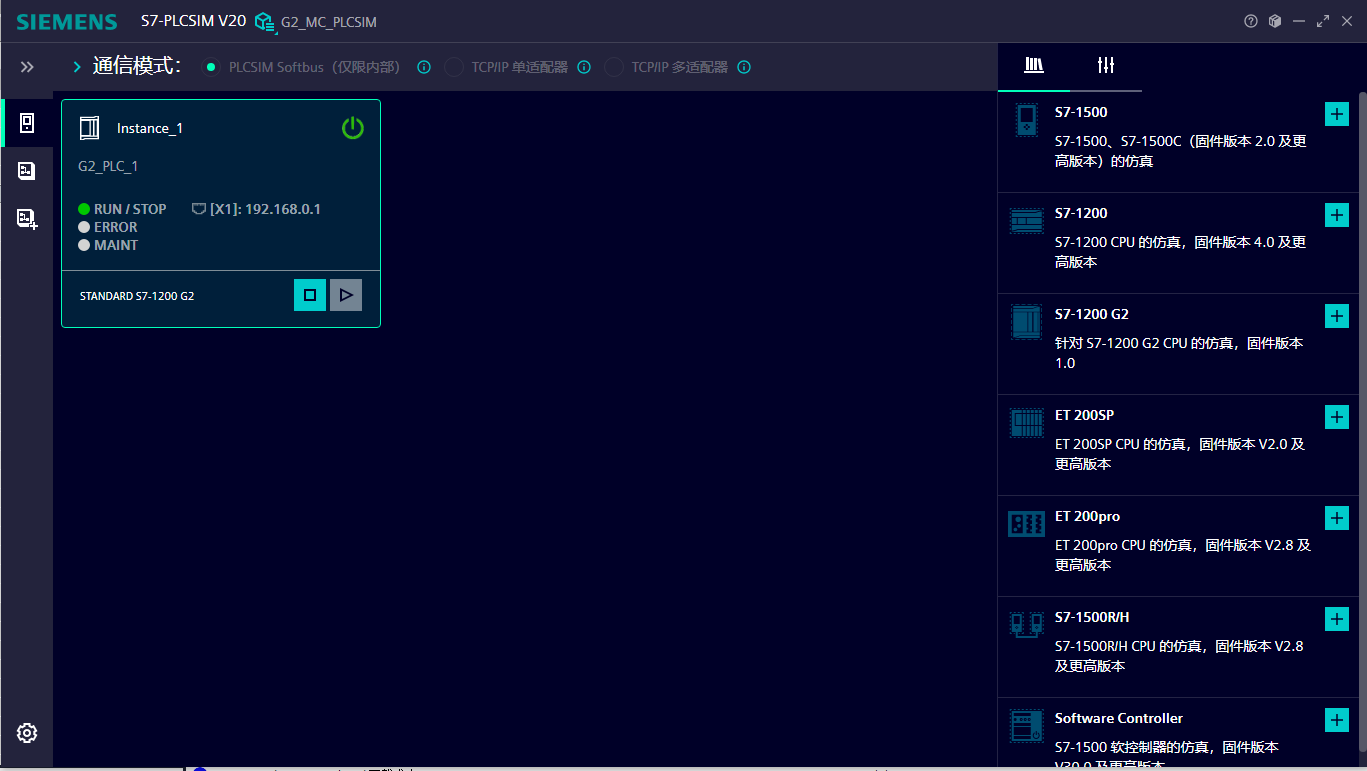Add an S7-1500 simulation instance

1336,114
